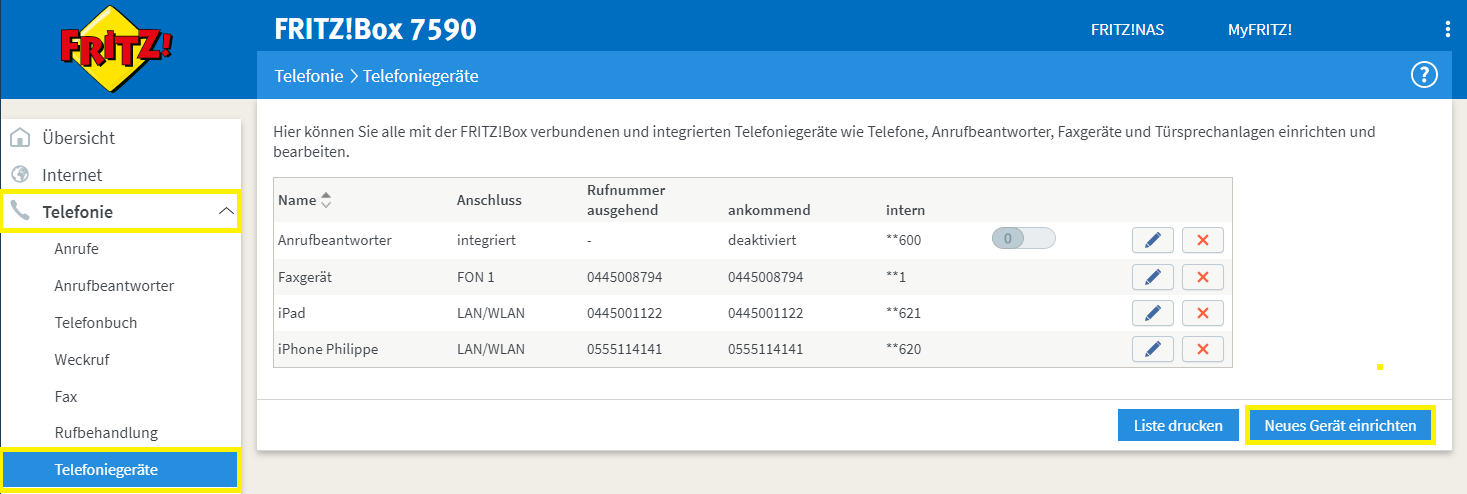This screenshot has width=1467, height=494.
Task: Delete the iPhone Philippe entry red X
Action: pyautogui.click(x=1203, y=349)
